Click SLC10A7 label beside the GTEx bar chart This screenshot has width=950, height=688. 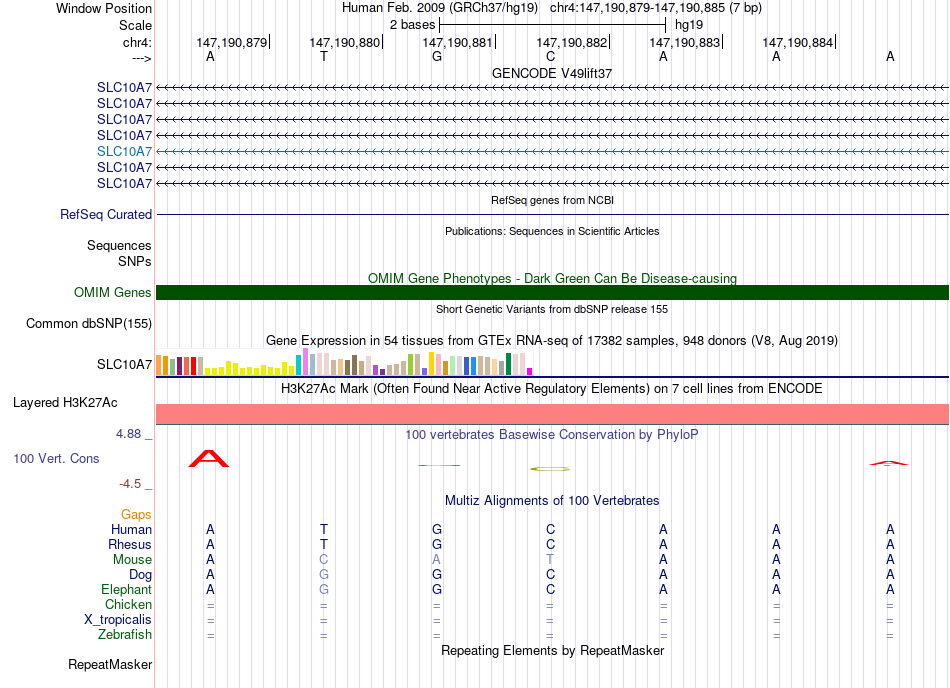point(124,364)
